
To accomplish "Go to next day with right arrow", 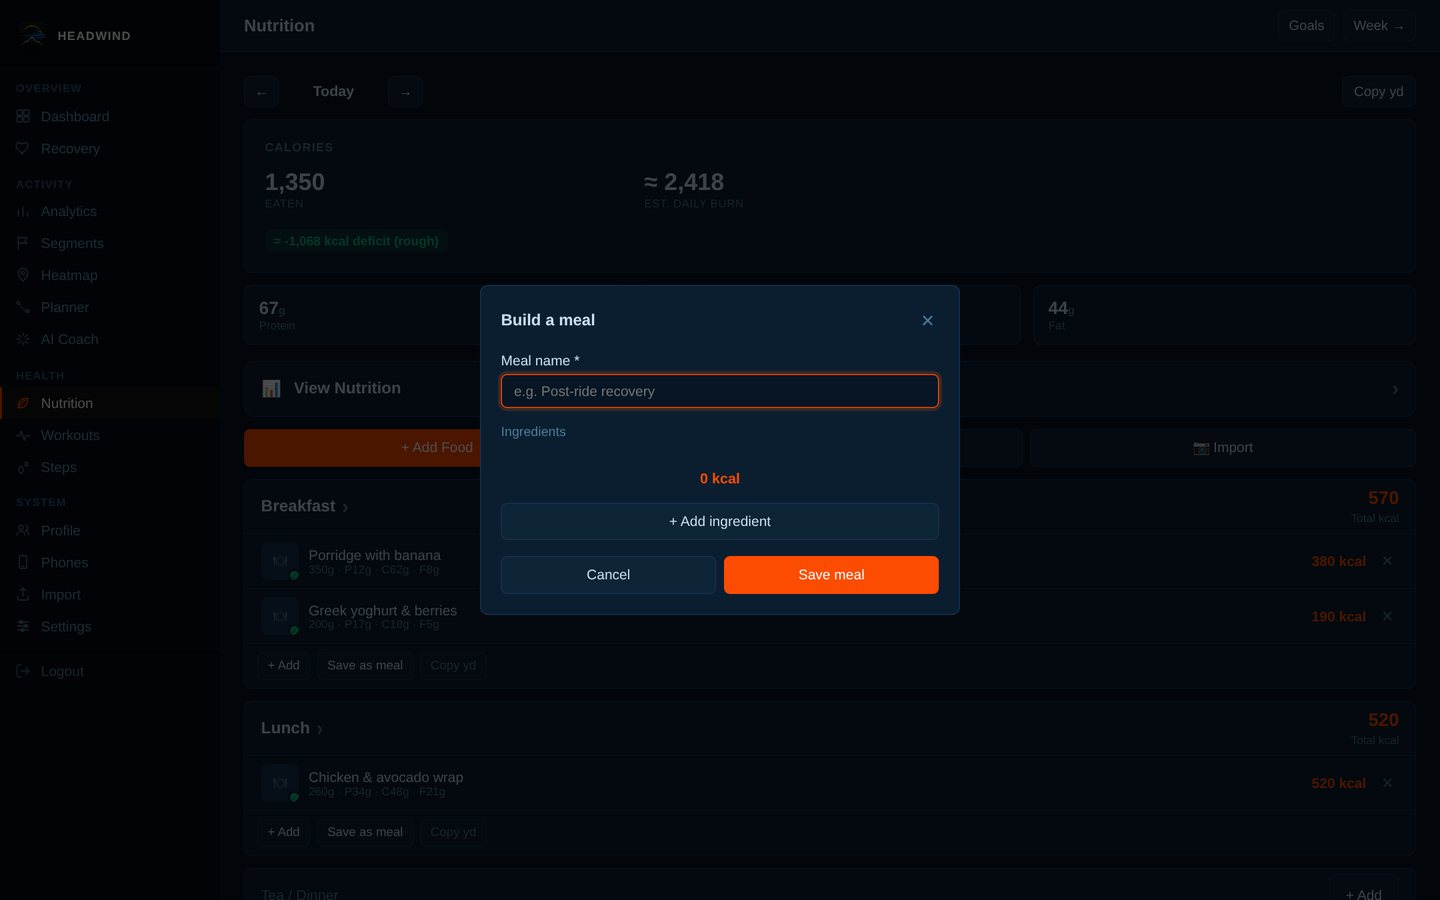I will click(x=405, y=92).
